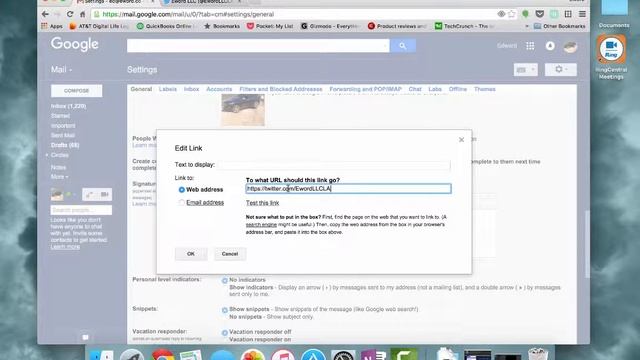Open Photos app in the dock
This screenshot has width=640, height=360.
[253, 355]
